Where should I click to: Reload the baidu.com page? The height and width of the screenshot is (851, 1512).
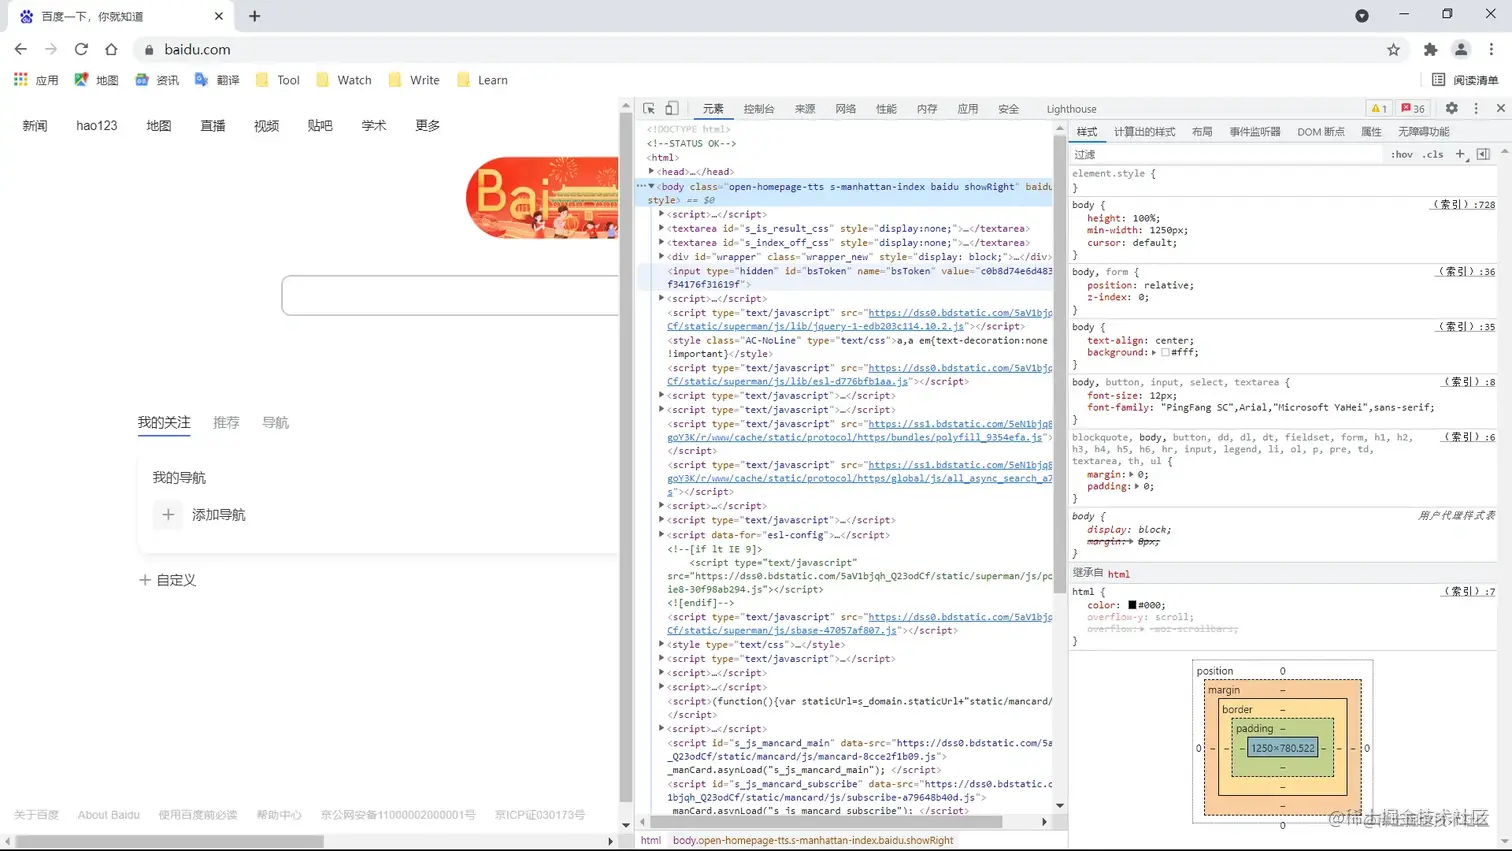[81, 49]
